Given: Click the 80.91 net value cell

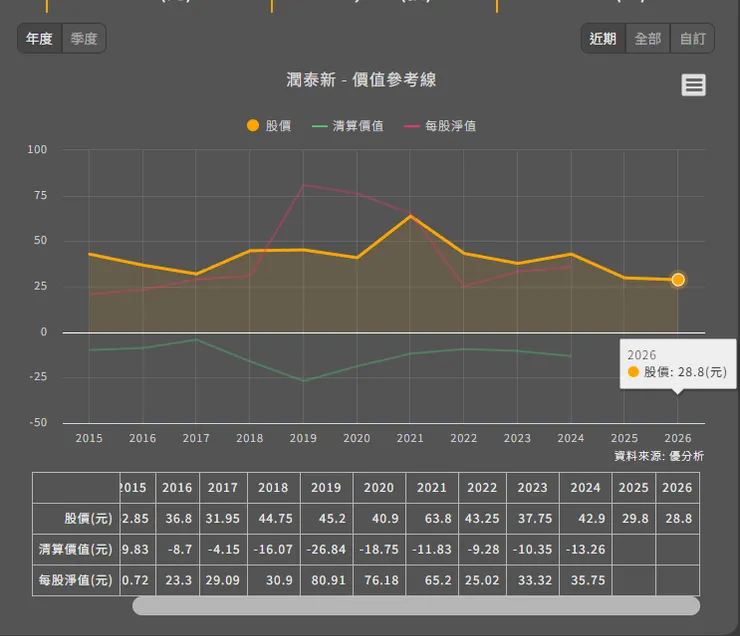Looking at the screenshot, I should click(326, 580).
